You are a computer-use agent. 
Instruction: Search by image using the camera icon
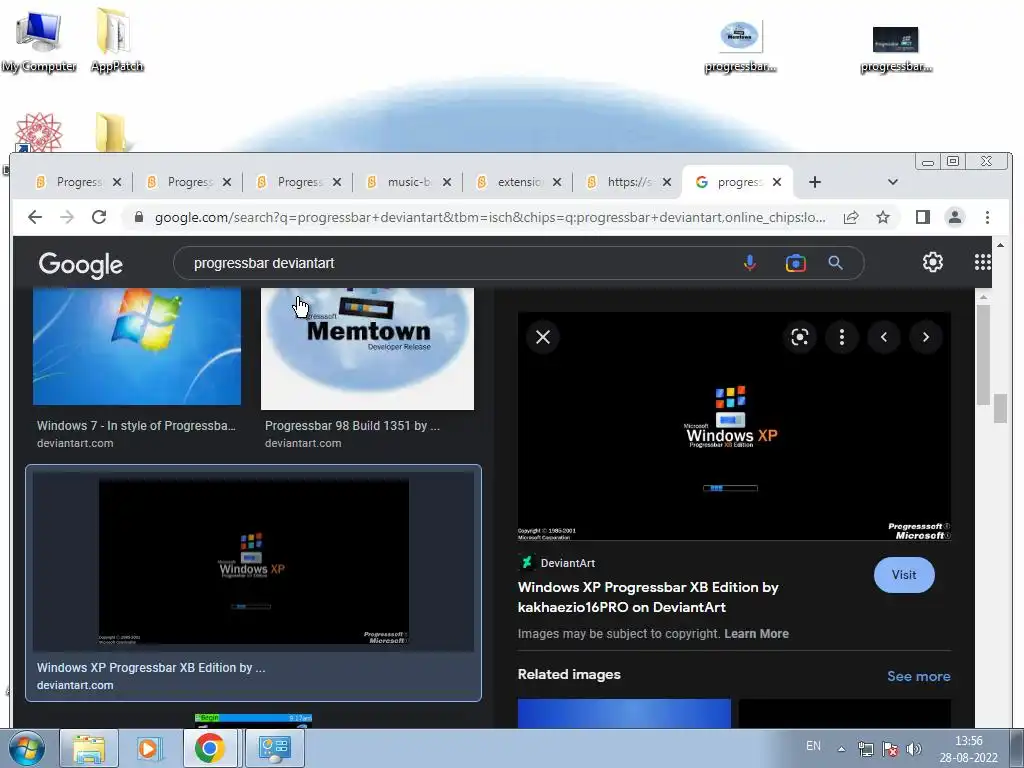[795, 263]
